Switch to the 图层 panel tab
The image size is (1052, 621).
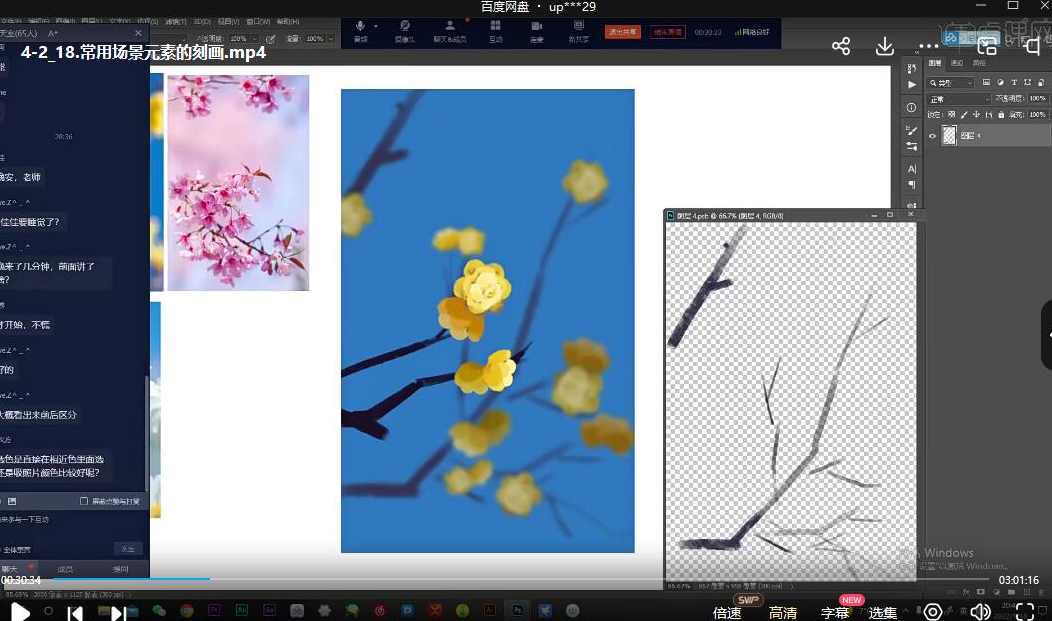tap(935, 63)
